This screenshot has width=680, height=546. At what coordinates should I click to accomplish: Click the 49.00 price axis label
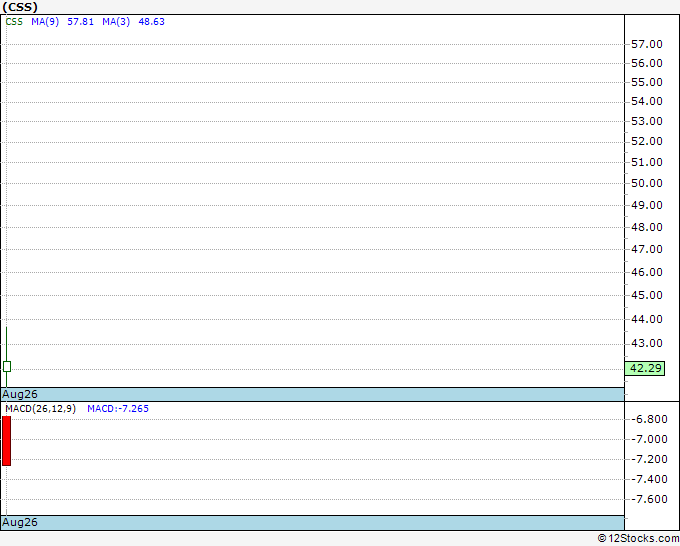647,205
